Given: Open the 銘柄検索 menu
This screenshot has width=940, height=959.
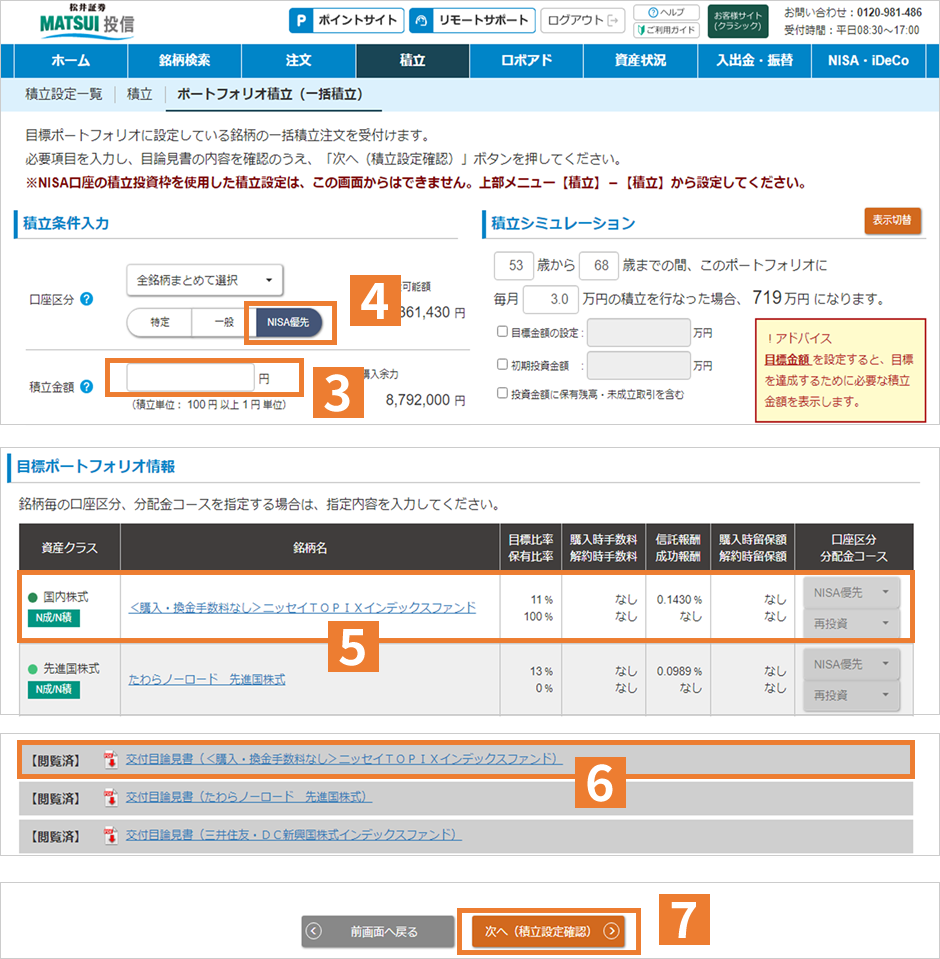Looking at the screenshot, I should click(184, 61).
